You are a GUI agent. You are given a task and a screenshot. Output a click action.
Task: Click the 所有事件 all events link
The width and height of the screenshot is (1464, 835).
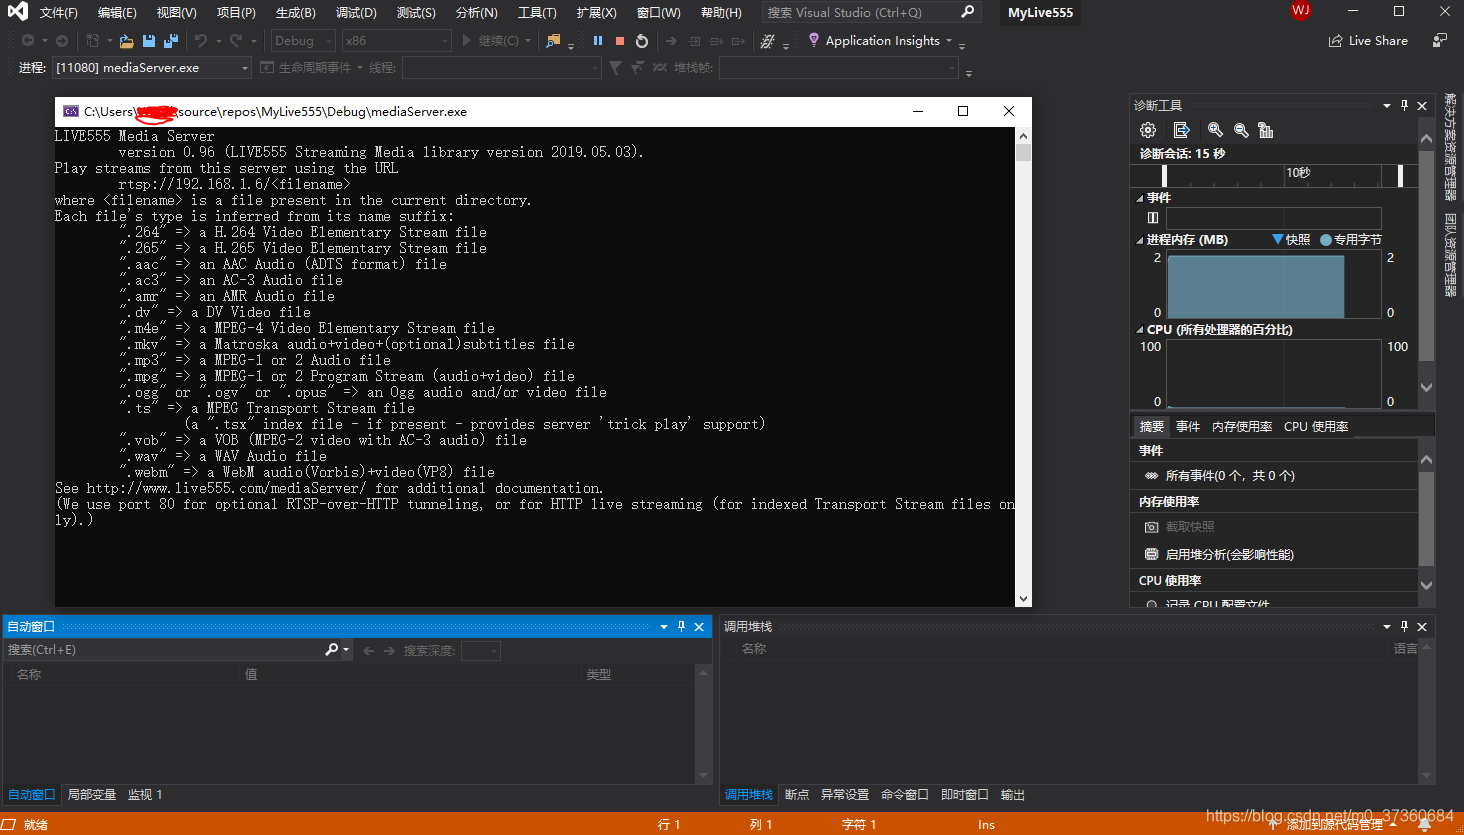(1229, 476)
